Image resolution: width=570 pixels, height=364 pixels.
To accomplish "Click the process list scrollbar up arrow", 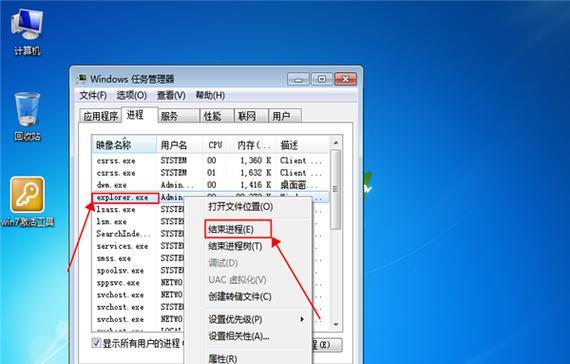I will [x=336, y=143].
